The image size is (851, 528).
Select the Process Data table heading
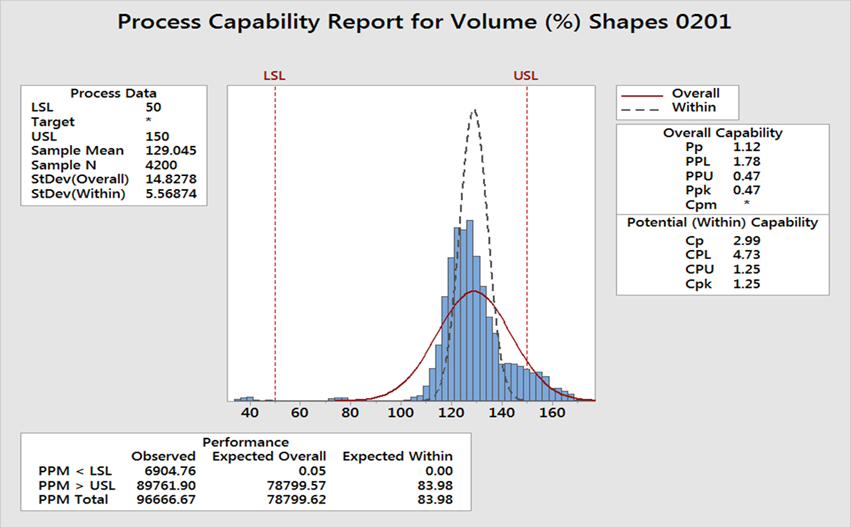114,92
